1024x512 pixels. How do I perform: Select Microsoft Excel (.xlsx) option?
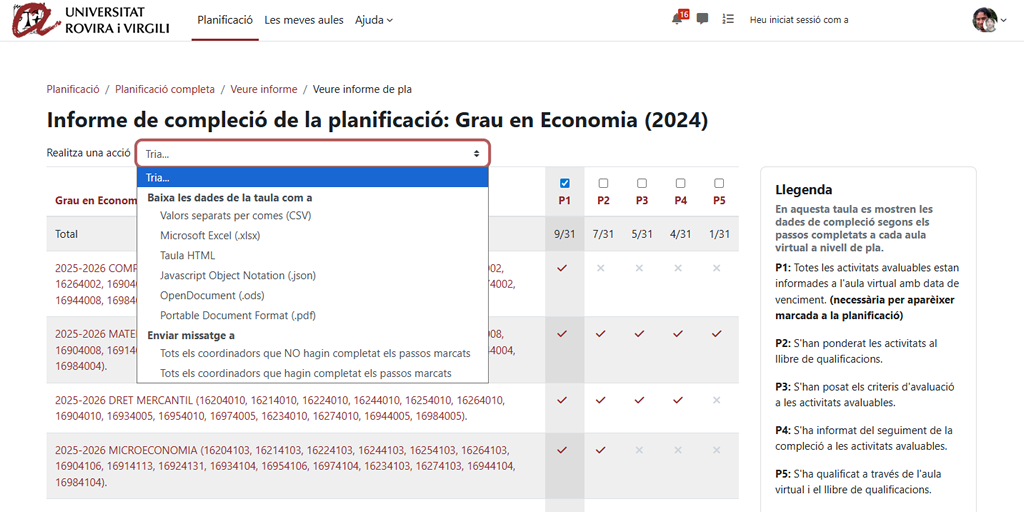point(210,236)
